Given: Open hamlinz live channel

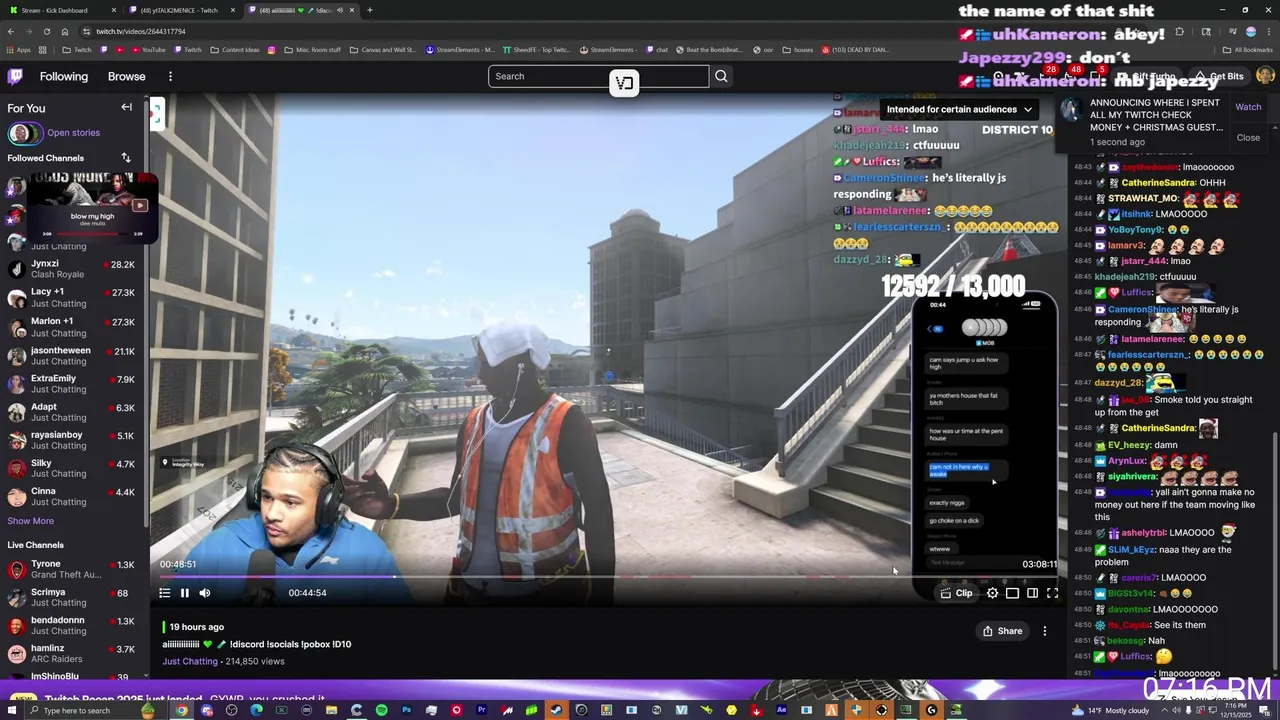Looking at the screenshot, I should coord(72,653).
